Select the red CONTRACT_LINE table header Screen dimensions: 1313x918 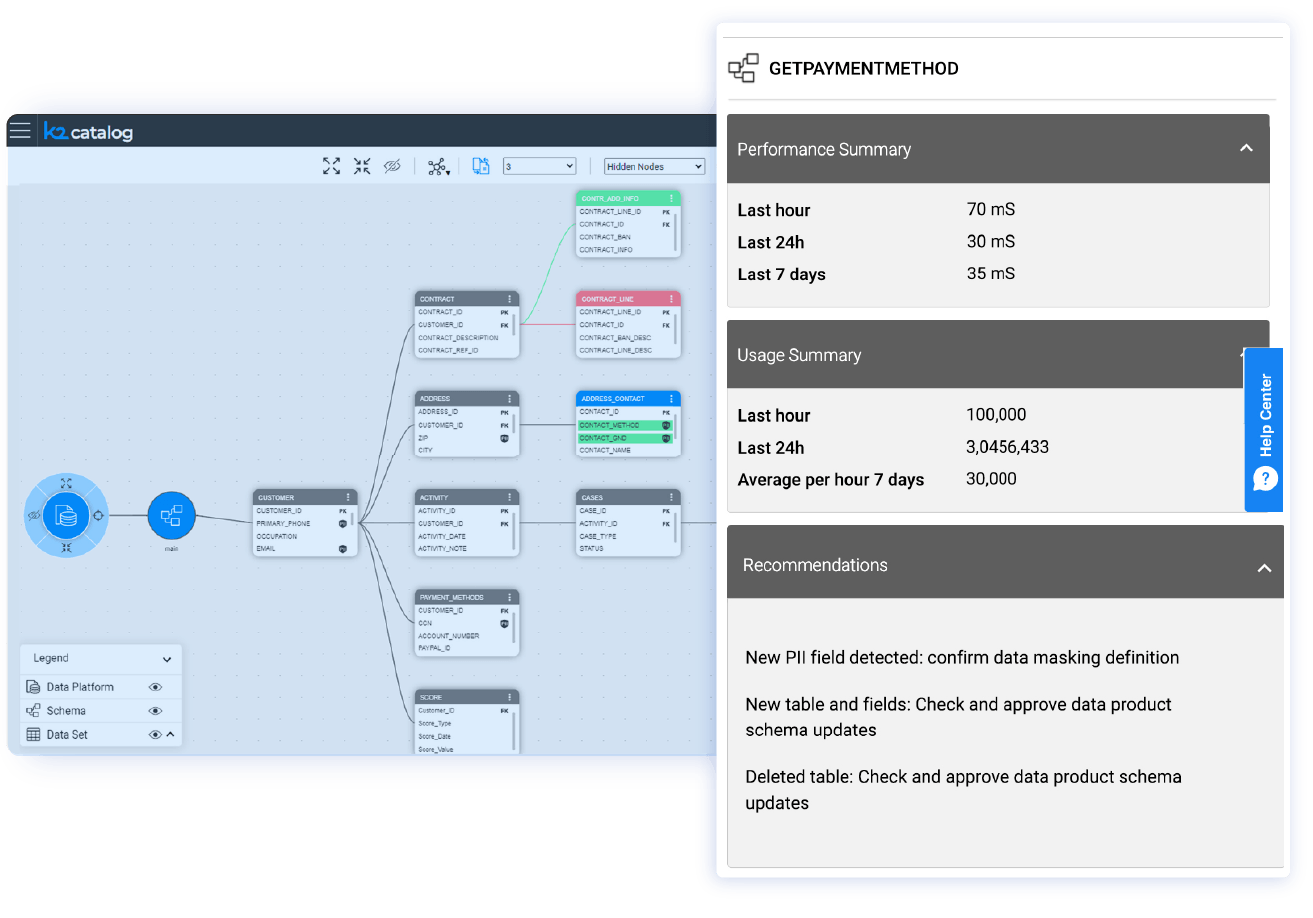click(x=628, y=299)
